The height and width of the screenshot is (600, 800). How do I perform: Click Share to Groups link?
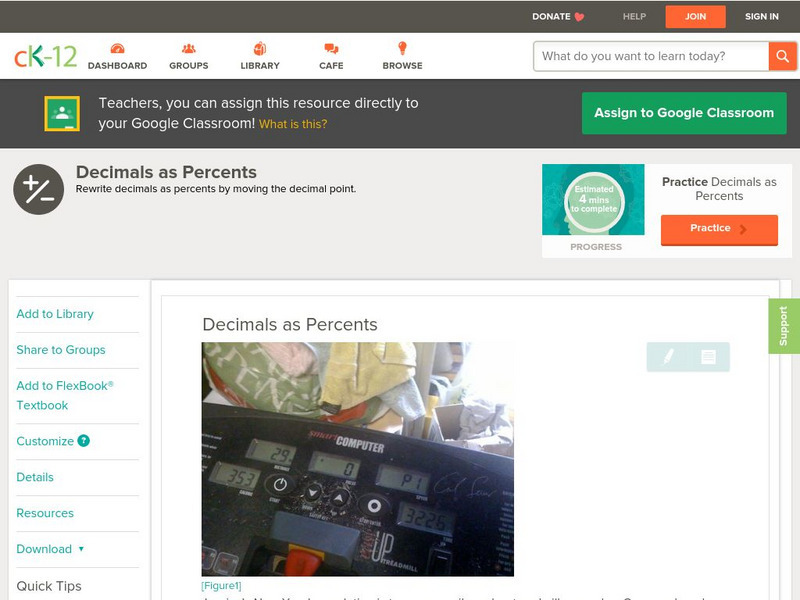point(61,350)
